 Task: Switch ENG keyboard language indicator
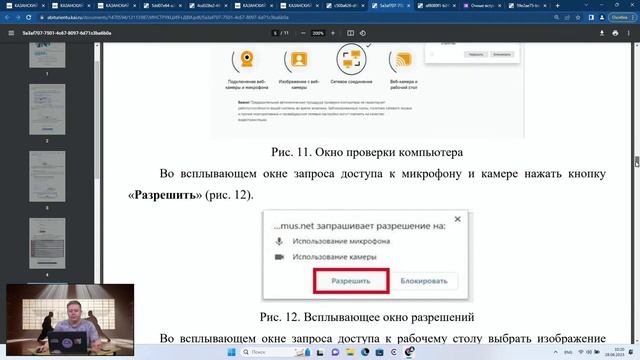[568, 352]
